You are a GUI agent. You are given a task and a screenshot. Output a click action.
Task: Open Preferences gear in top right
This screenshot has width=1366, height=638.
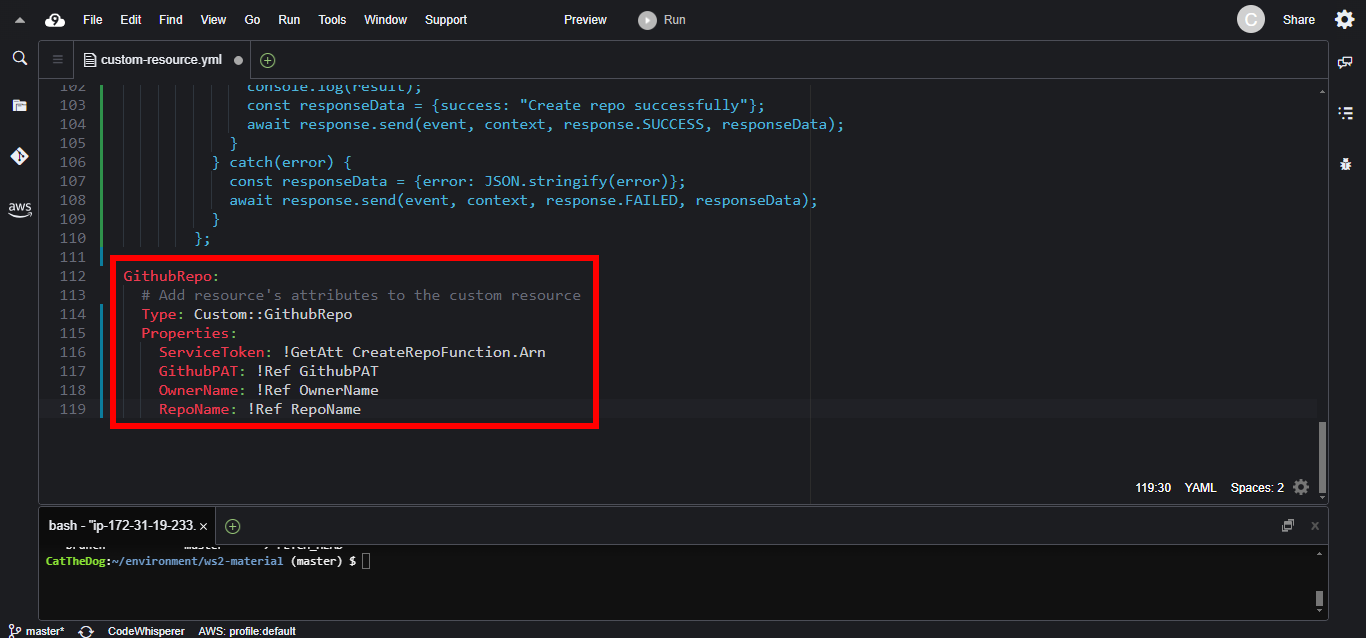[1344, 19]
